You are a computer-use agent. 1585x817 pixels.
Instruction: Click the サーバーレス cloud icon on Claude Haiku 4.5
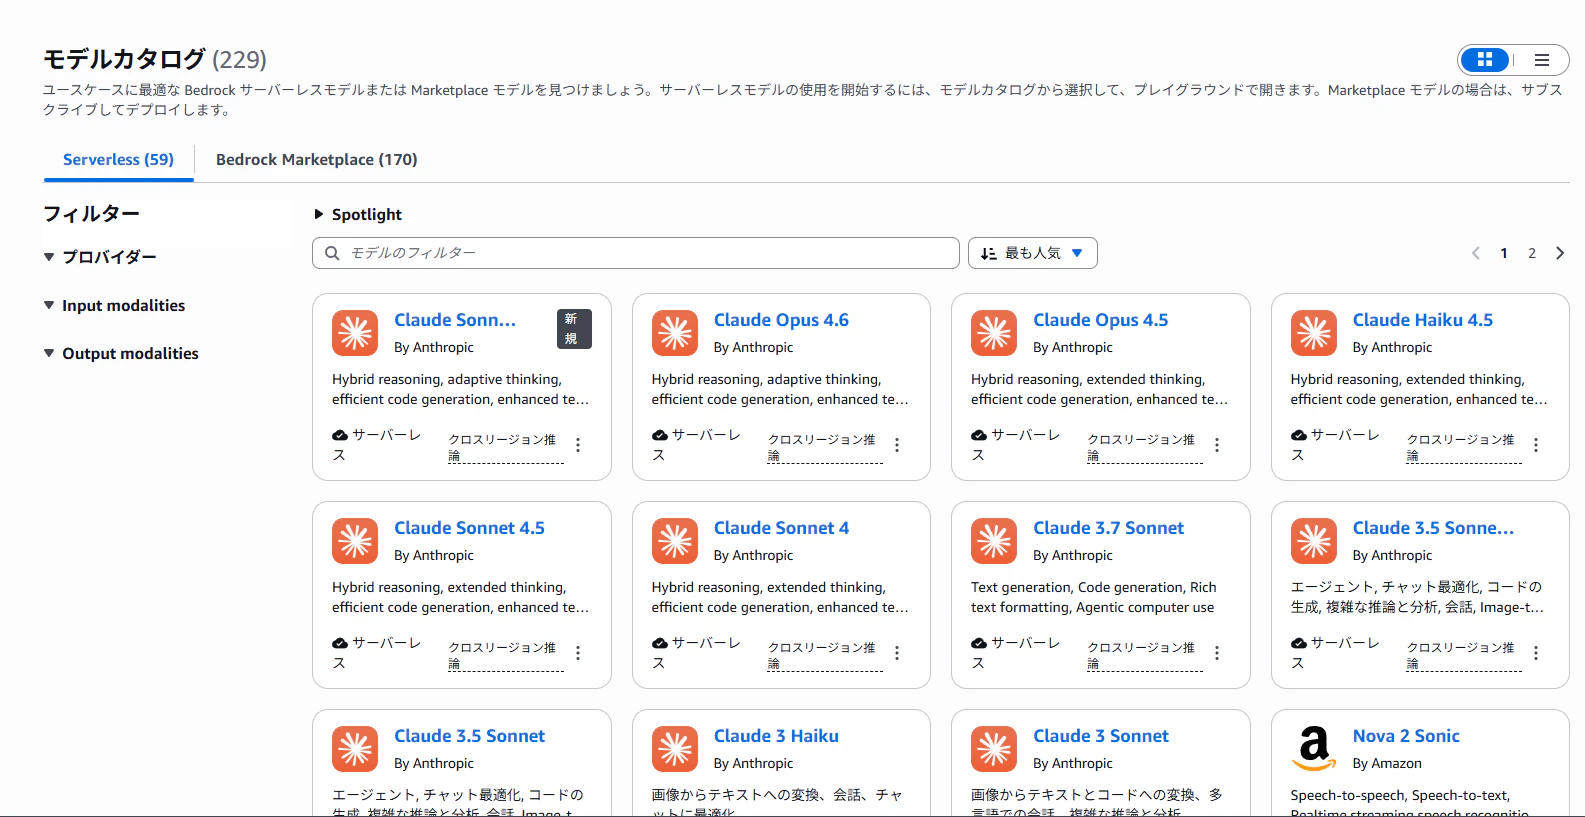(1299, 435)
